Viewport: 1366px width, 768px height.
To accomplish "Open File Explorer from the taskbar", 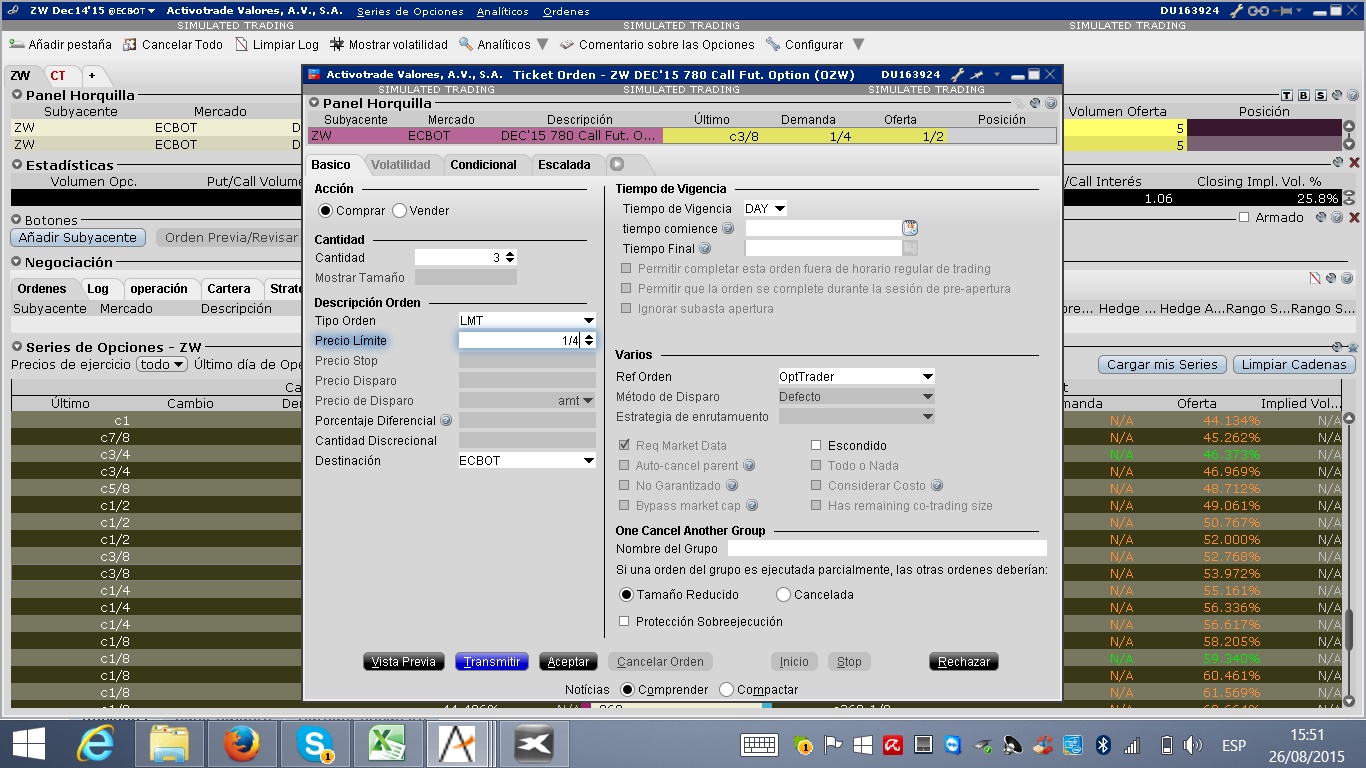I will tap(168, 745).
